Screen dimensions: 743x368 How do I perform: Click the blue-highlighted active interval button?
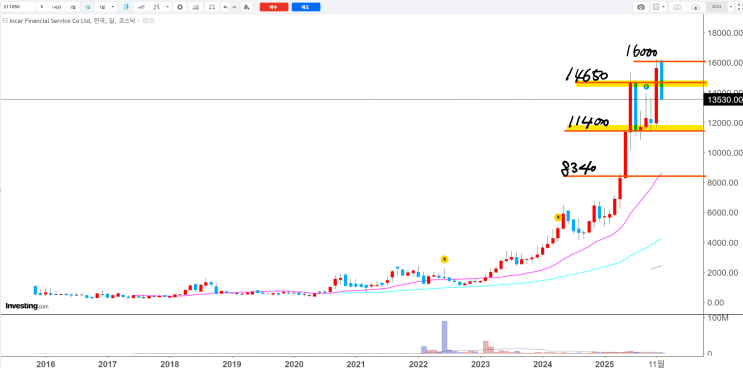[x=87, y=7]
